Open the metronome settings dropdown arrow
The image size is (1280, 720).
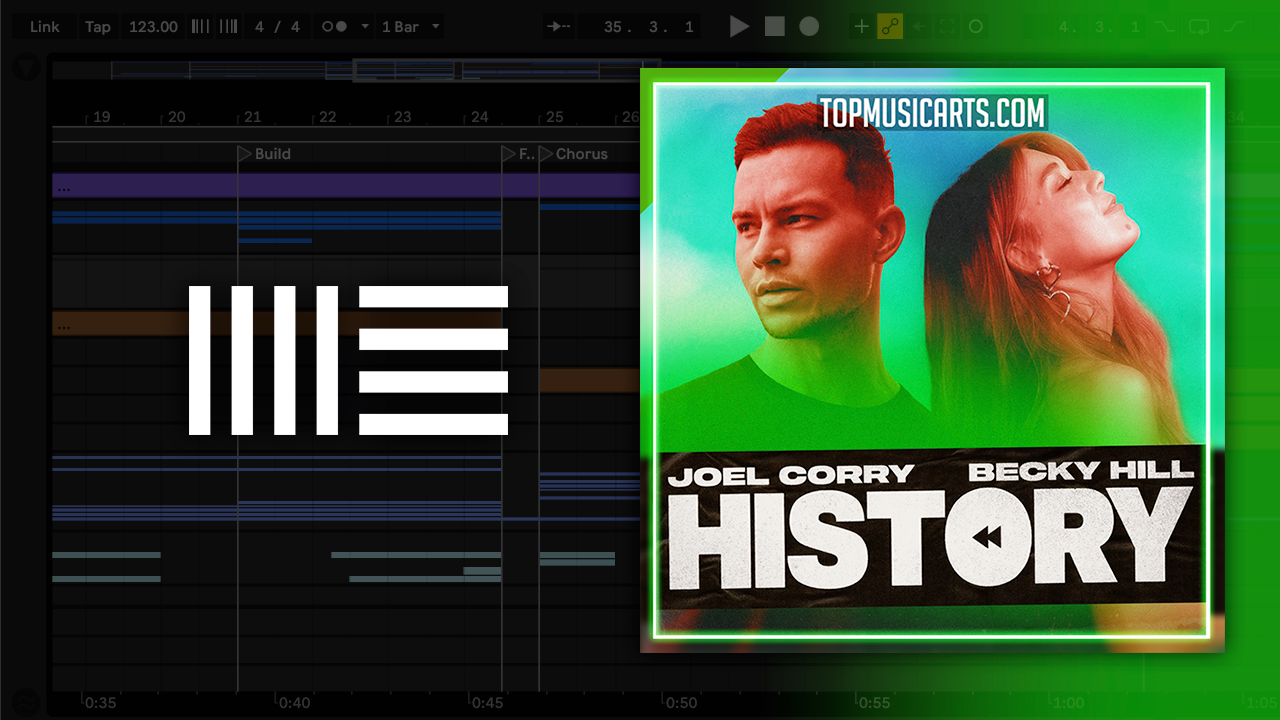tap(364, 27)
